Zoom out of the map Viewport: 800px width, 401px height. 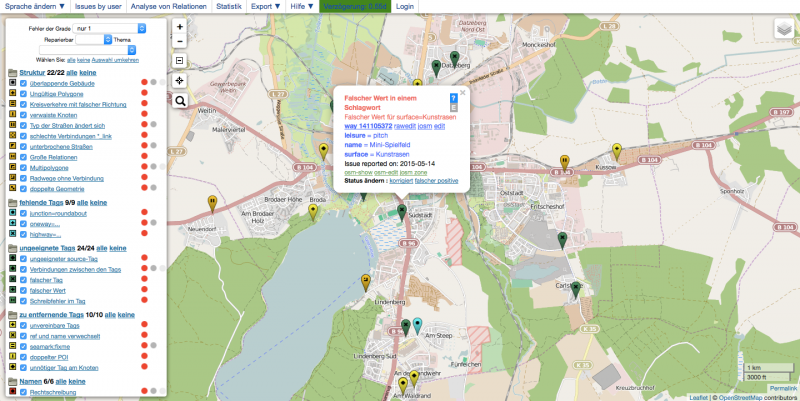180,42
